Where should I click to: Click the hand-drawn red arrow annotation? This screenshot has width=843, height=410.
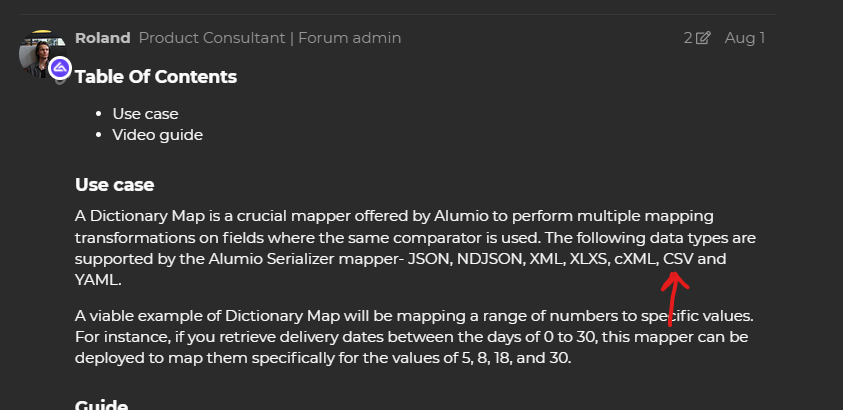click(674, 298)
